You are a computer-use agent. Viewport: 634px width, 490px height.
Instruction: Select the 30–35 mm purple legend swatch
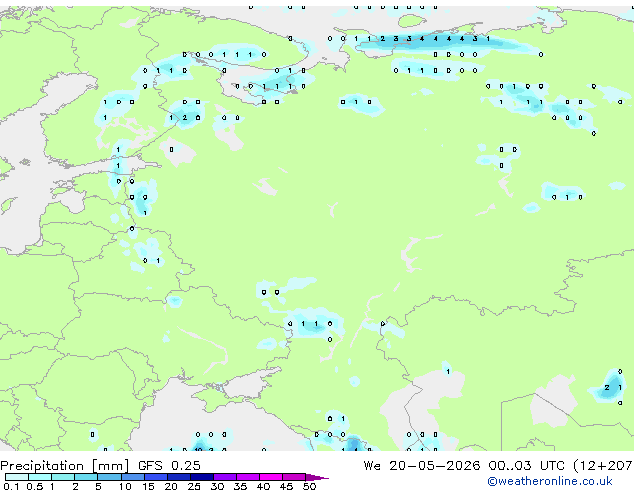225,477
